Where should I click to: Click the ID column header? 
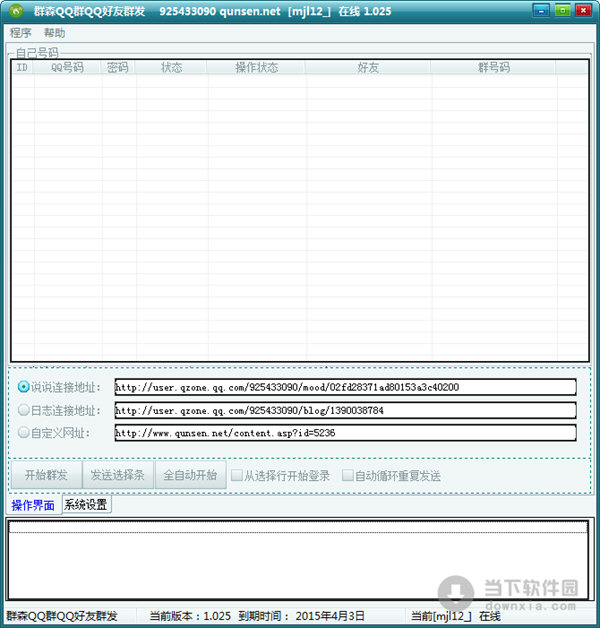(22, 67)
